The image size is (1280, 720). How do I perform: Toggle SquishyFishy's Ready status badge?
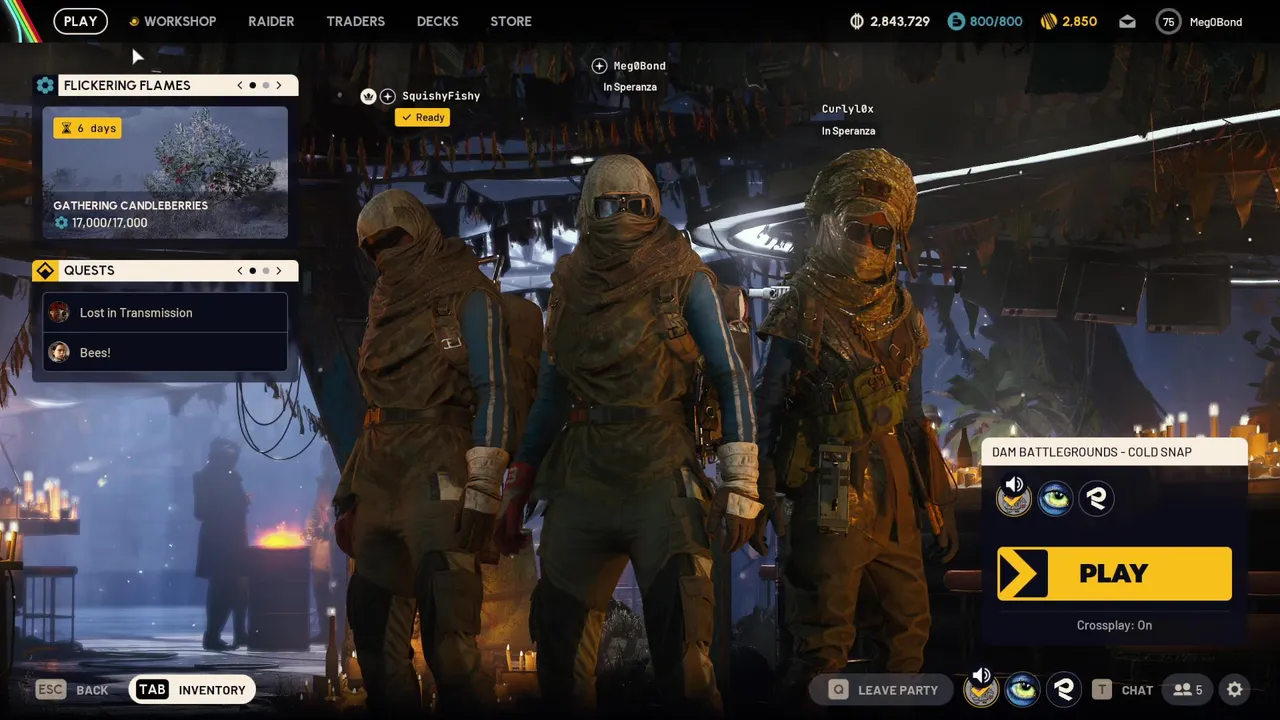click(422, 117)
